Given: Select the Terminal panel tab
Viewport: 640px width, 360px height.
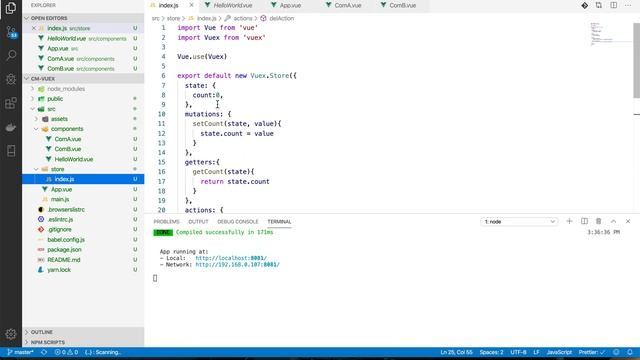Looking at the screenshot, I should pyautogui.click(x=280, y=222).
